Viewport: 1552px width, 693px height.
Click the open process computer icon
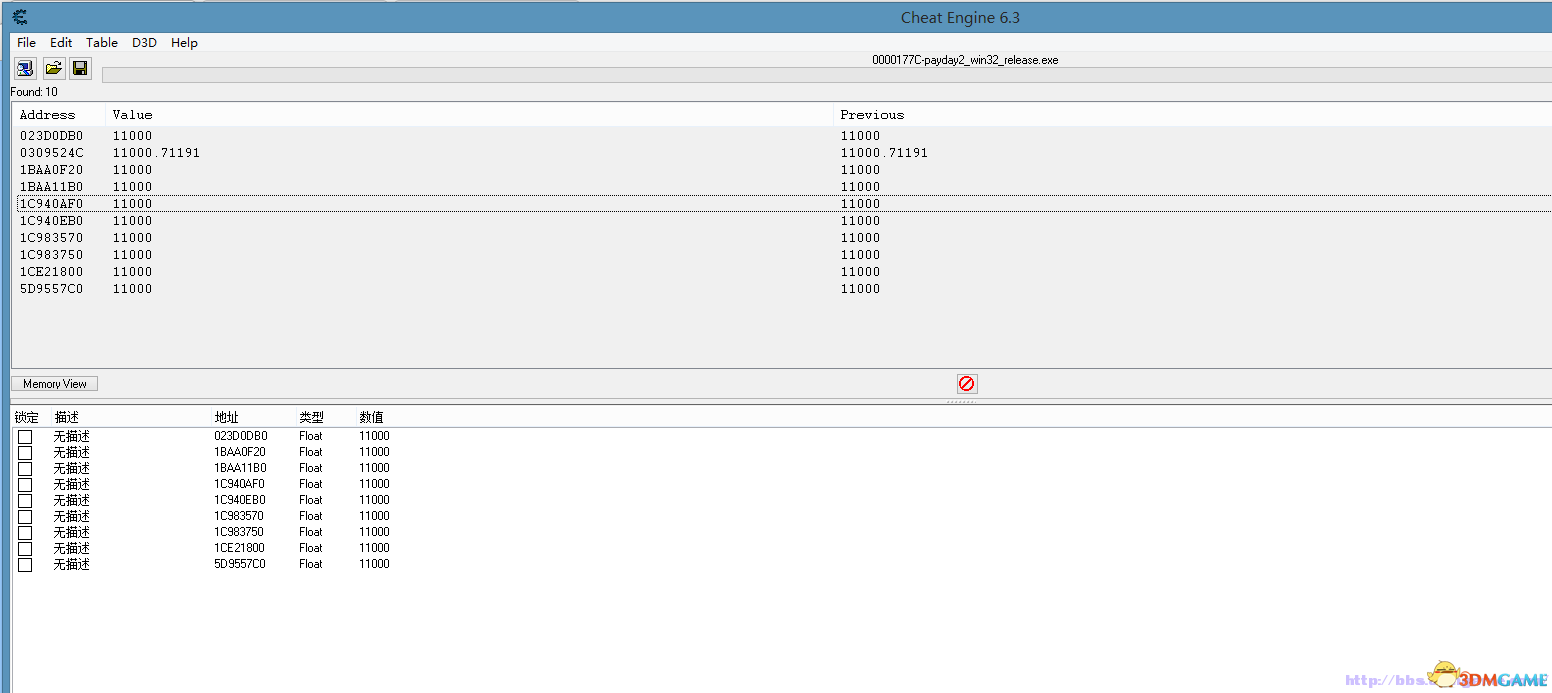[25, 68]
